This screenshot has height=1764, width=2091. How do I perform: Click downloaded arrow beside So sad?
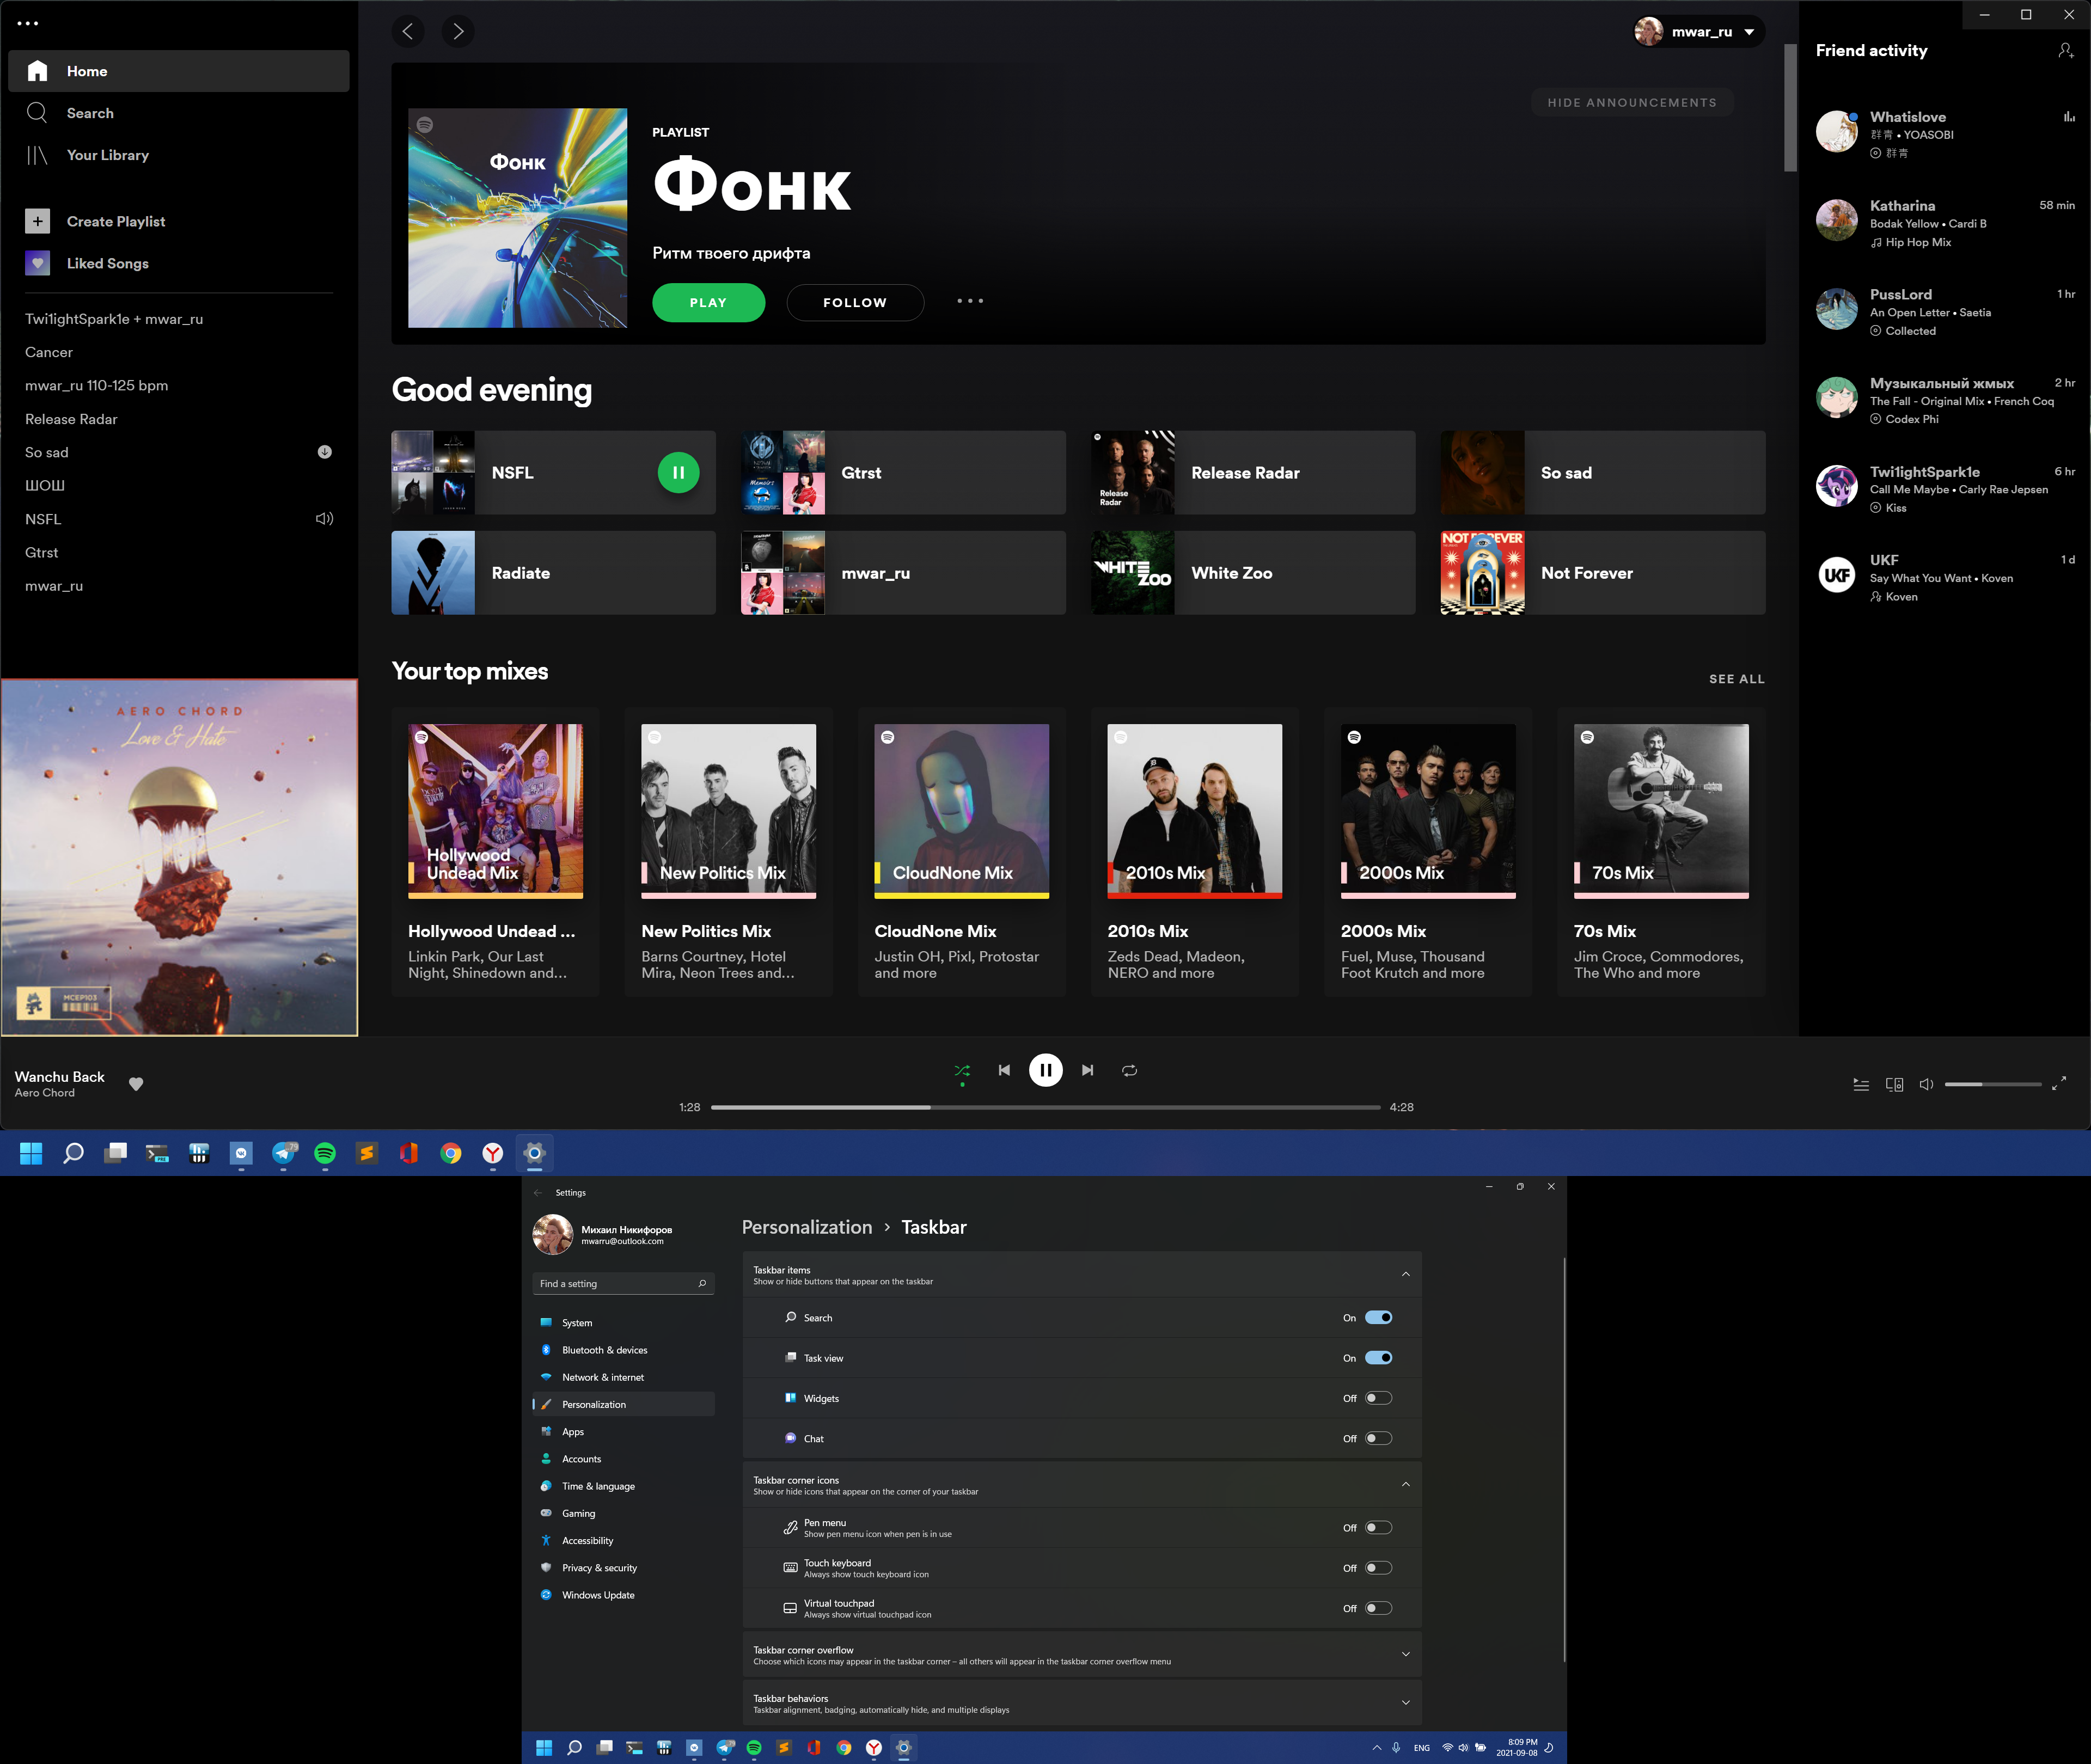click(325, 452)
